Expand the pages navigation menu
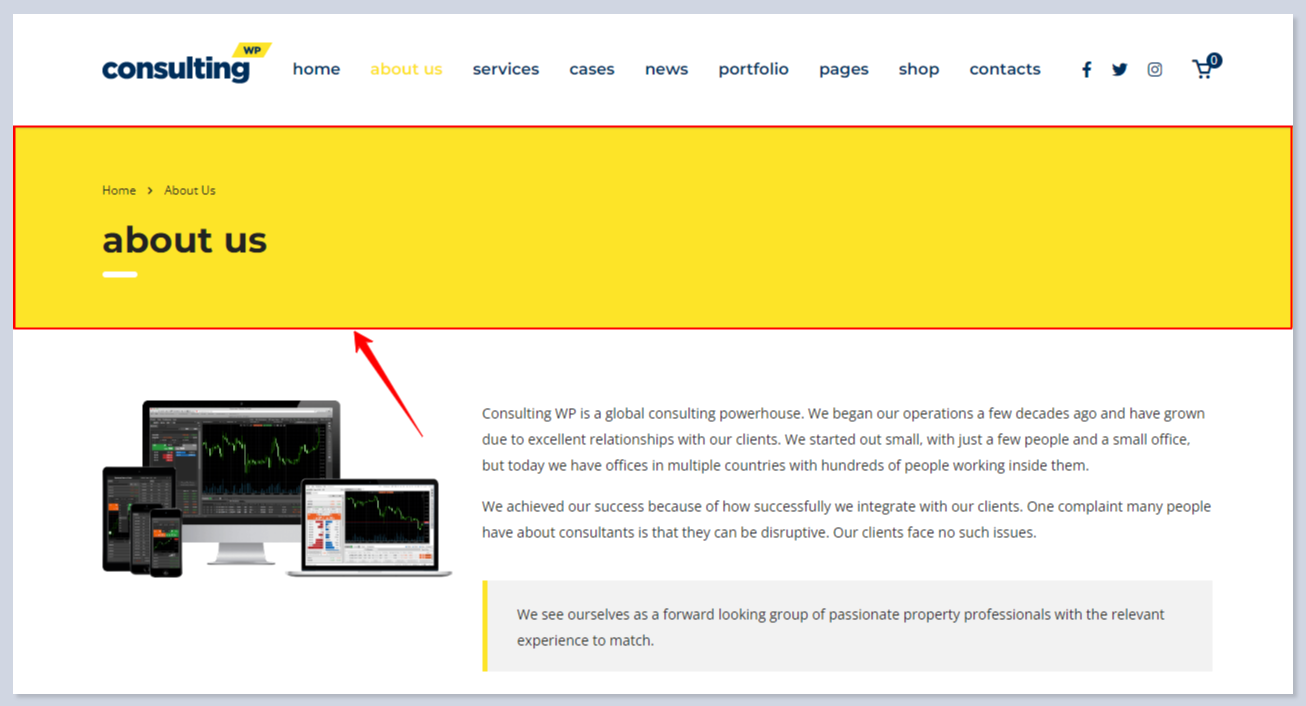1306x706 pixels. [843, 69]
